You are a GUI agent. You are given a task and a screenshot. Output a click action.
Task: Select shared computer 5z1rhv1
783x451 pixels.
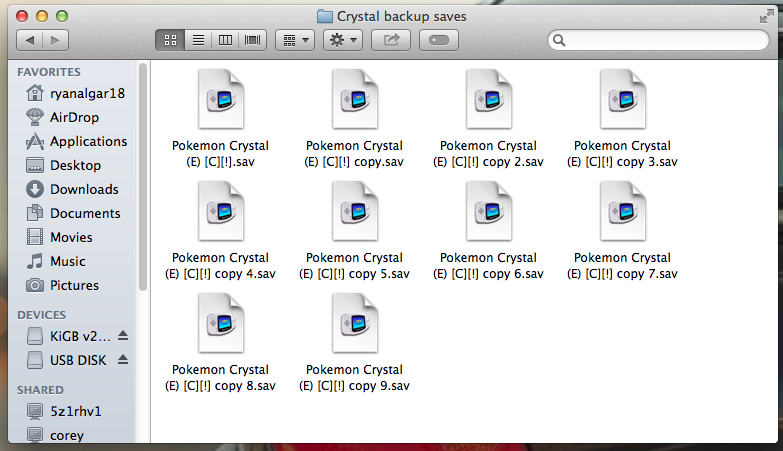[64, 411]
